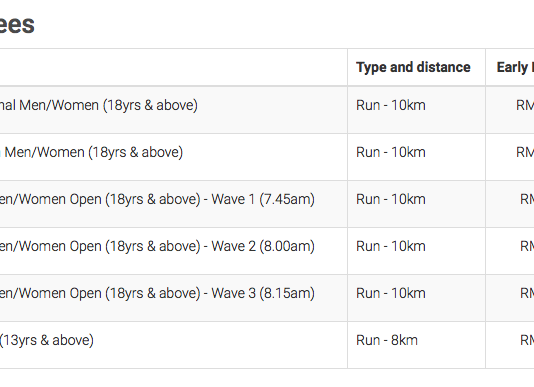Click the 'Type and distance' column header

tap(413, 67)
